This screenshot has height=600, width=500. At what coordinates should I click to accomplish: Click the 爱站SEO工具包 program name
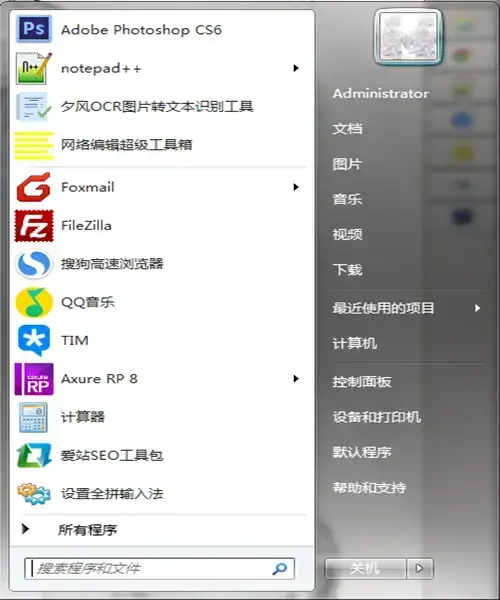tap(112, 455)
